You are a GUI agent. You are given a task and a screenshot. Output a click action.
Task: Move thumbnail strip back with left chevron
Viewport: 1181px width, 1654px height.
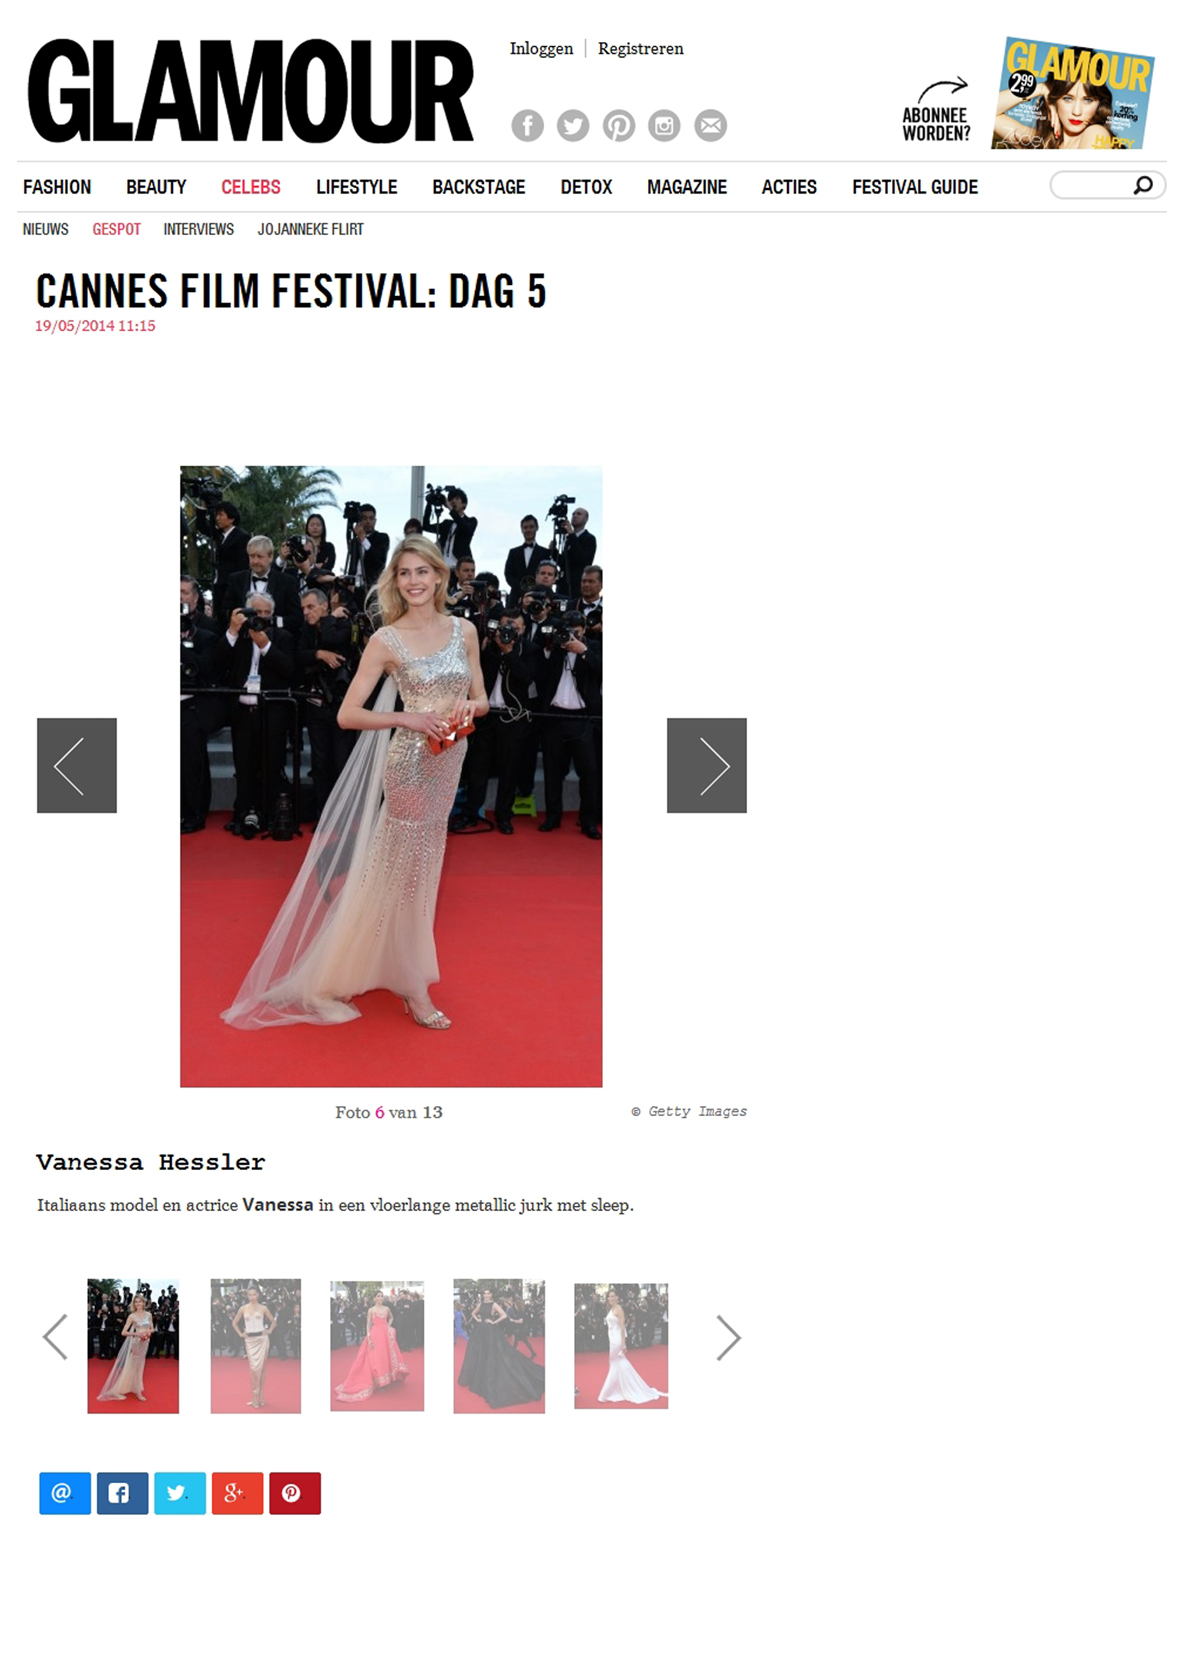click(x=55, y=1337)
